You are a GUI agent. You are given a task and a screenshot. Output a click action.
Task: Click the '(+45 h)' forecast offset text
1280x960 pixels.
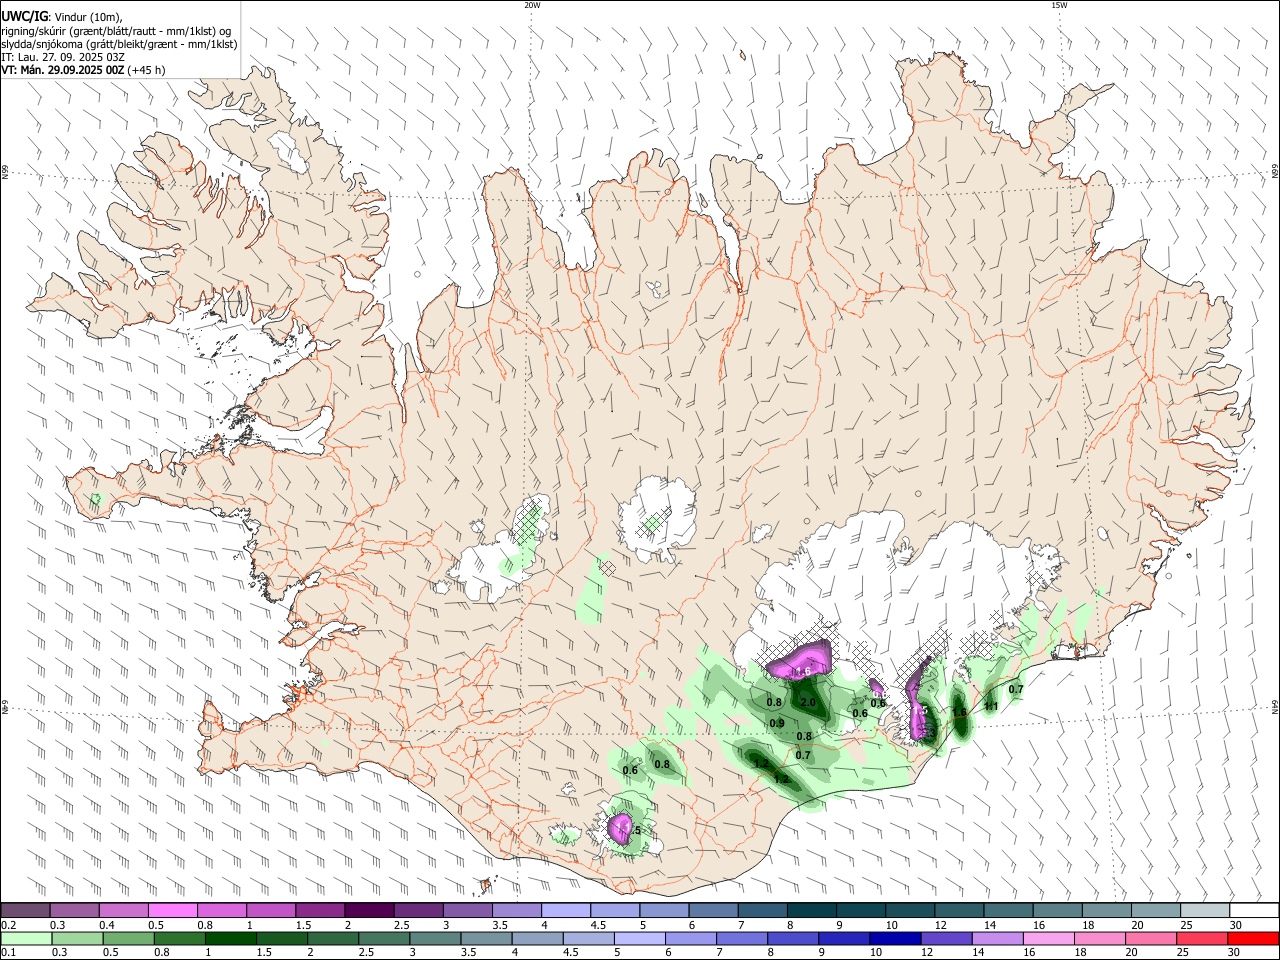pyautogui.click(x=146, y=70)
